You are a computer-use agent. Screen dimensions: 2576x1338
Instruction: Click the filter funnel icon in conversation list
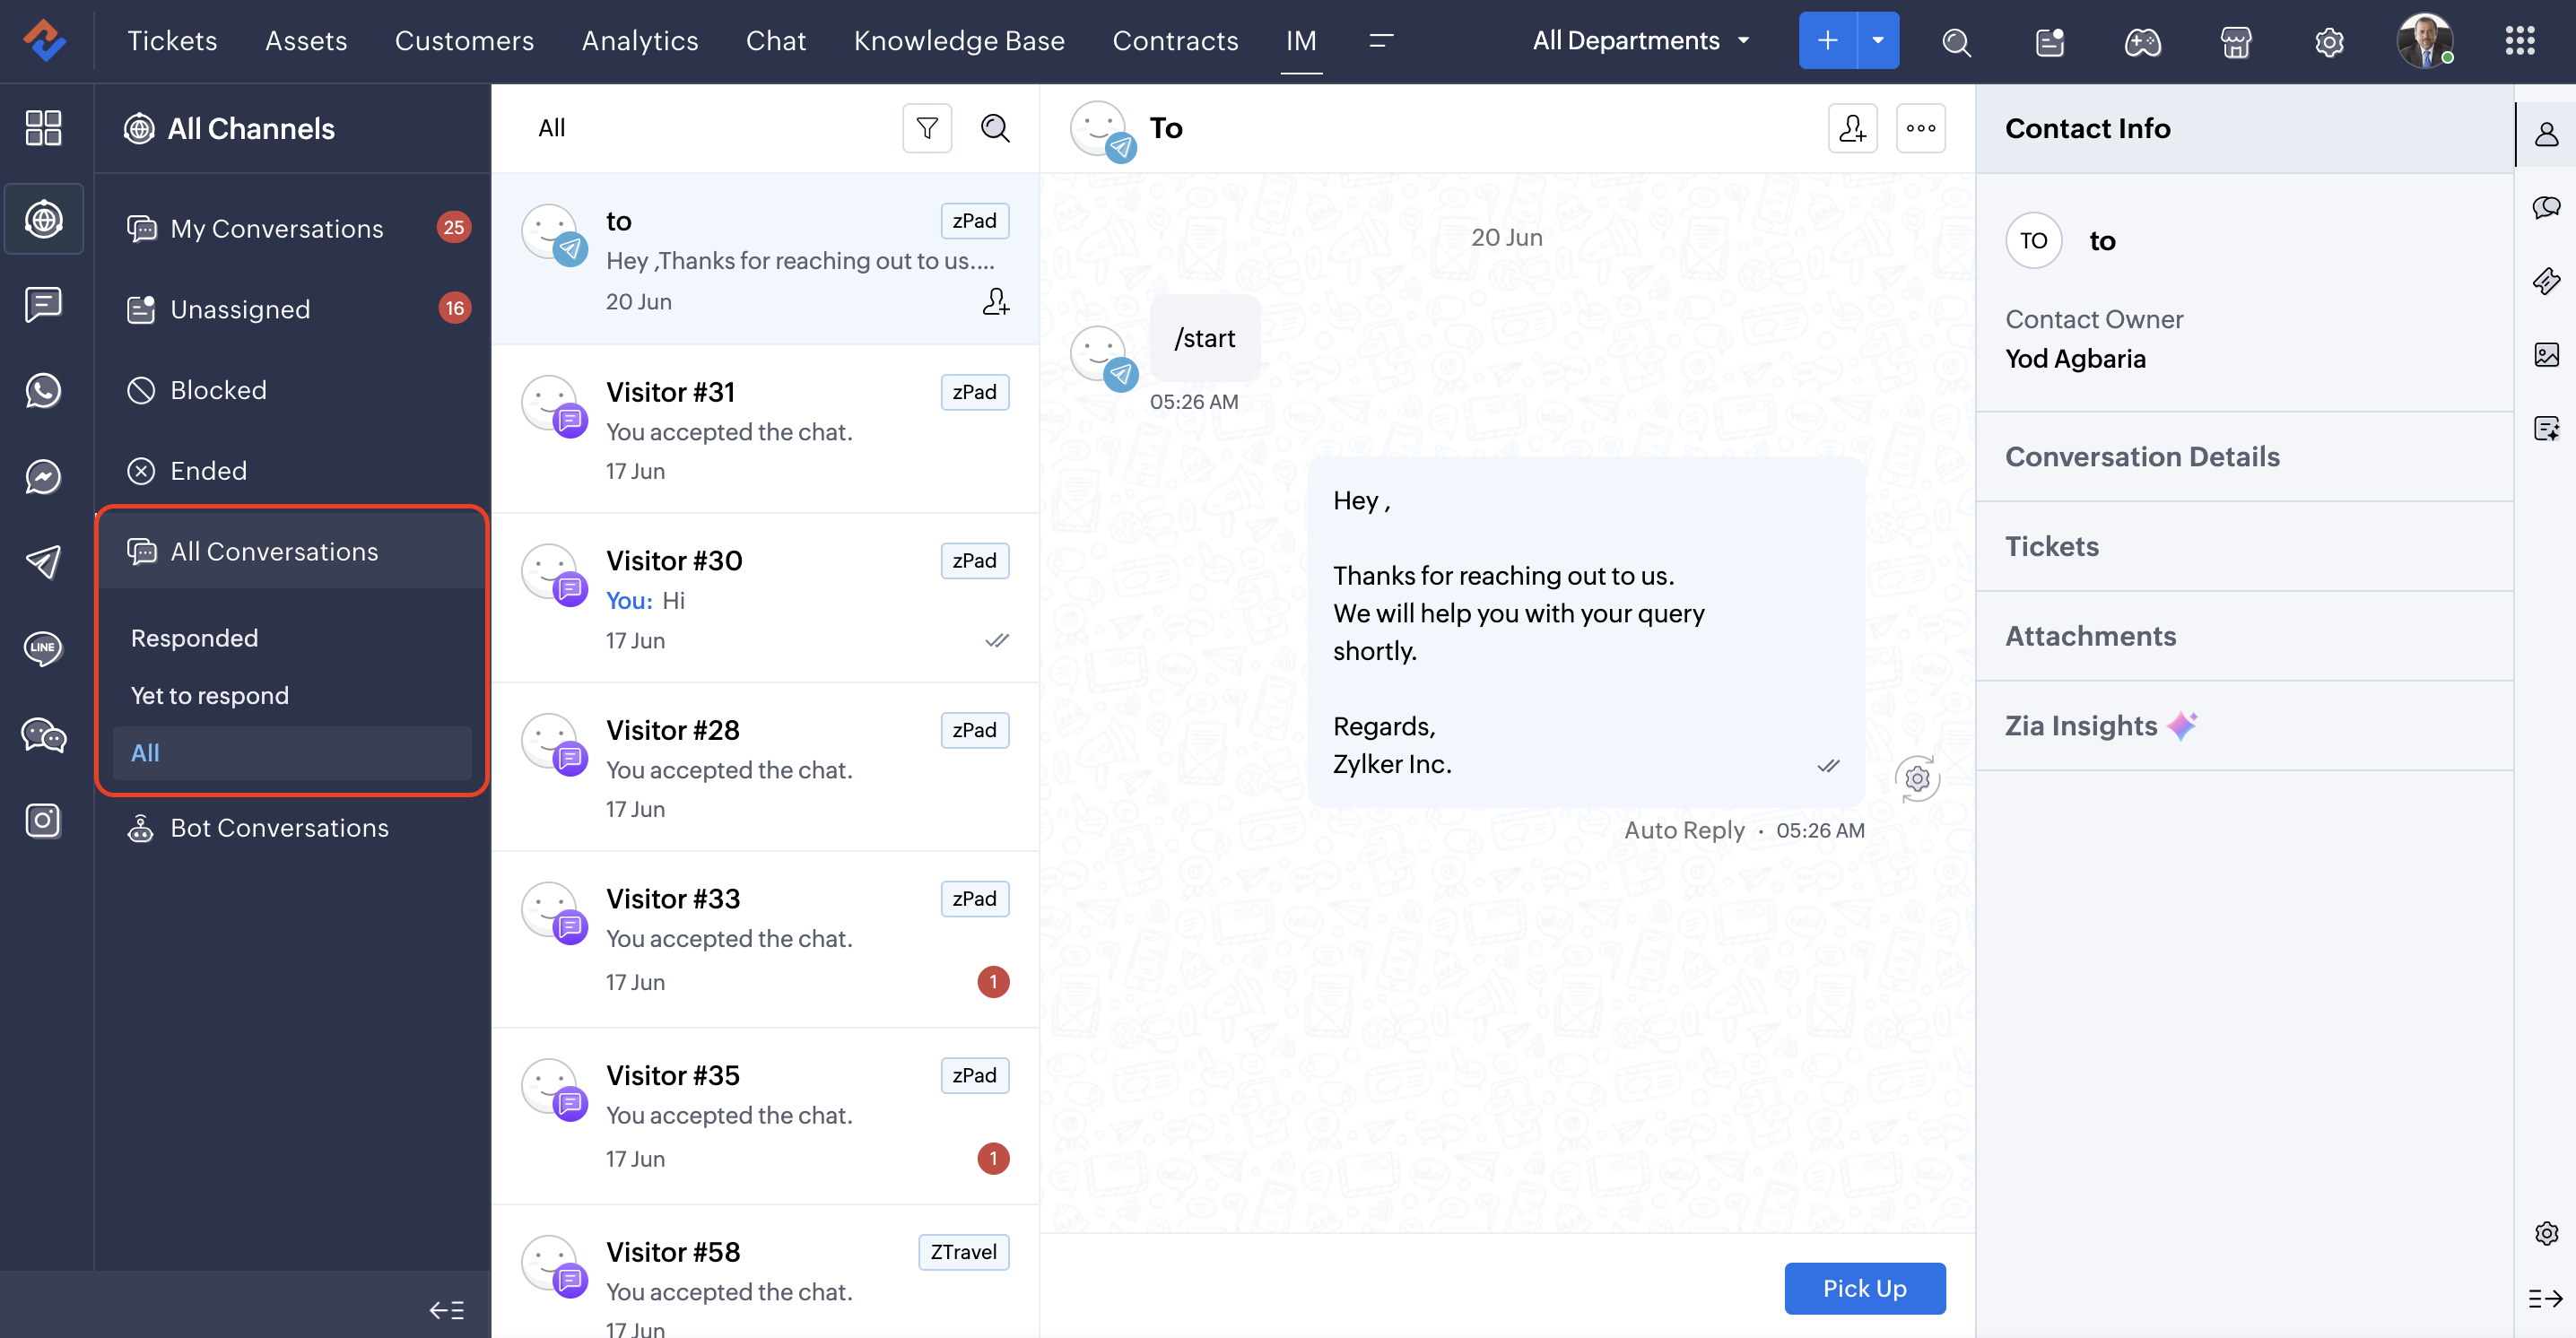coord(927,128)
